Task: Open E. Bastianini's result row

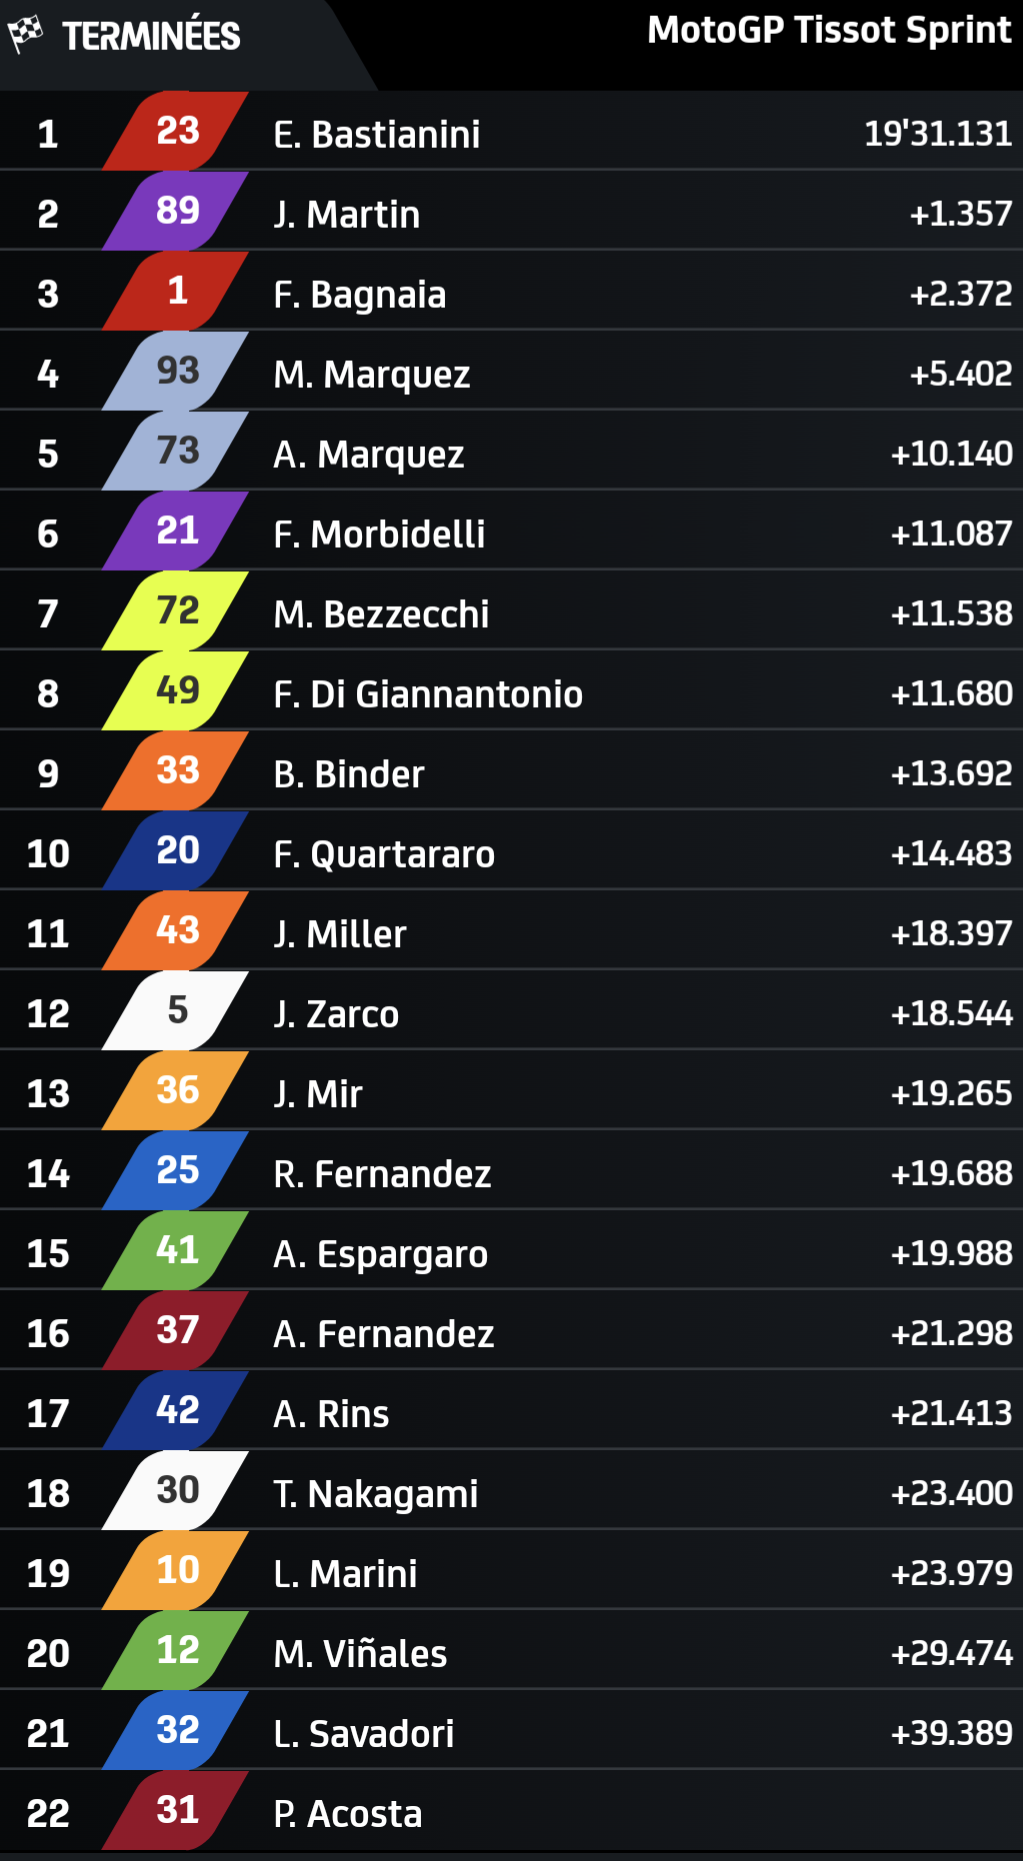Action: click(x=377, y=134)
